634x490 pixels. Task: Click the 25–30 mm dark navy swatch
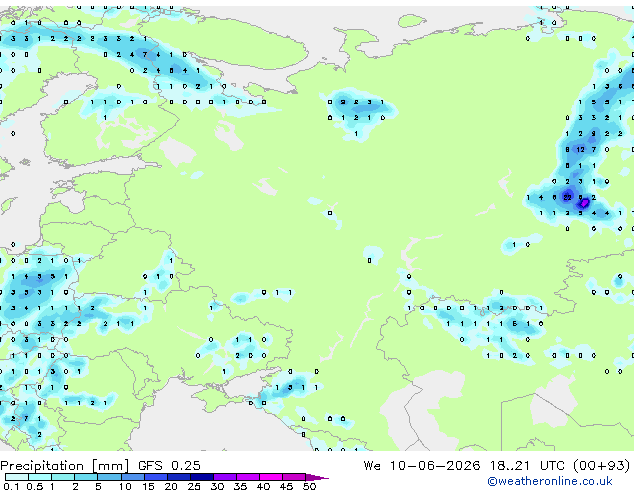point(201,477)
